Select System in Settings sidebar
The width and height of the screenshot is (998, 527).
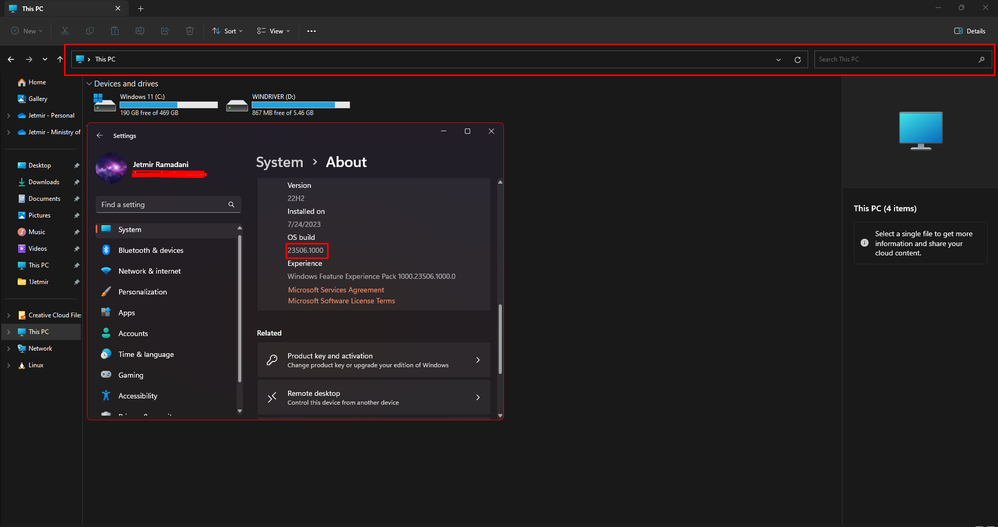pos(167,229)
